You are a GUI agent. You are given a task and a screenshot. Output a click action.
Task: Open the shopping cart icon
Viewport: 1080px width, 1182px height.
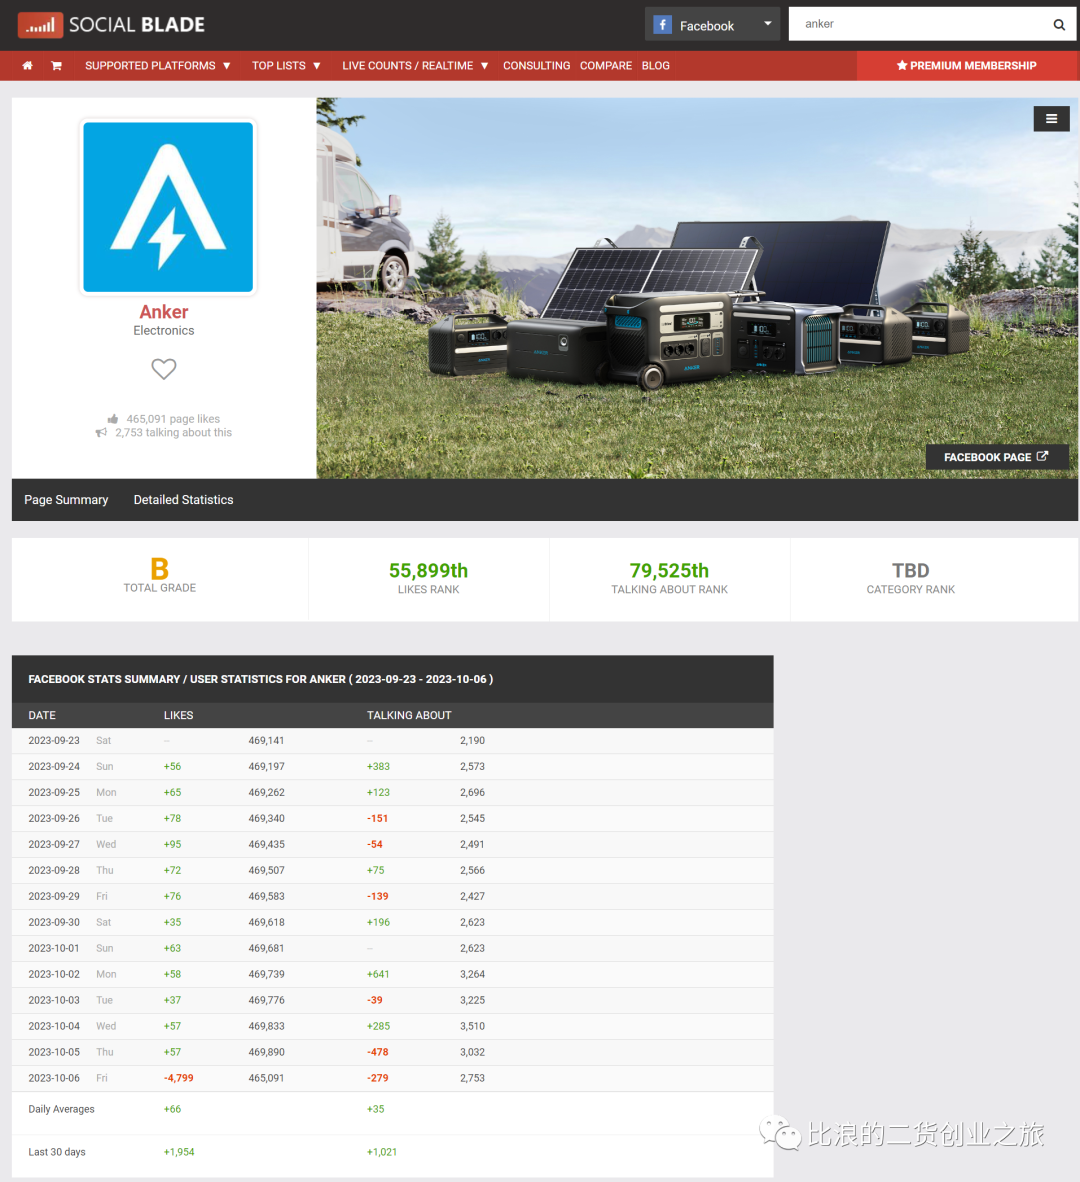56,66
